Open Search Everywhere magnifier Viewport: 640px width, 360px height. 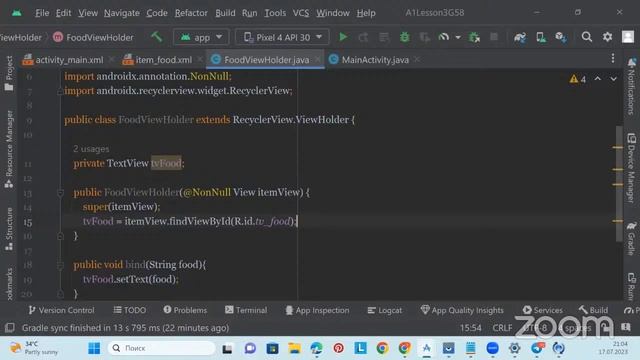[x=587, y=37]
